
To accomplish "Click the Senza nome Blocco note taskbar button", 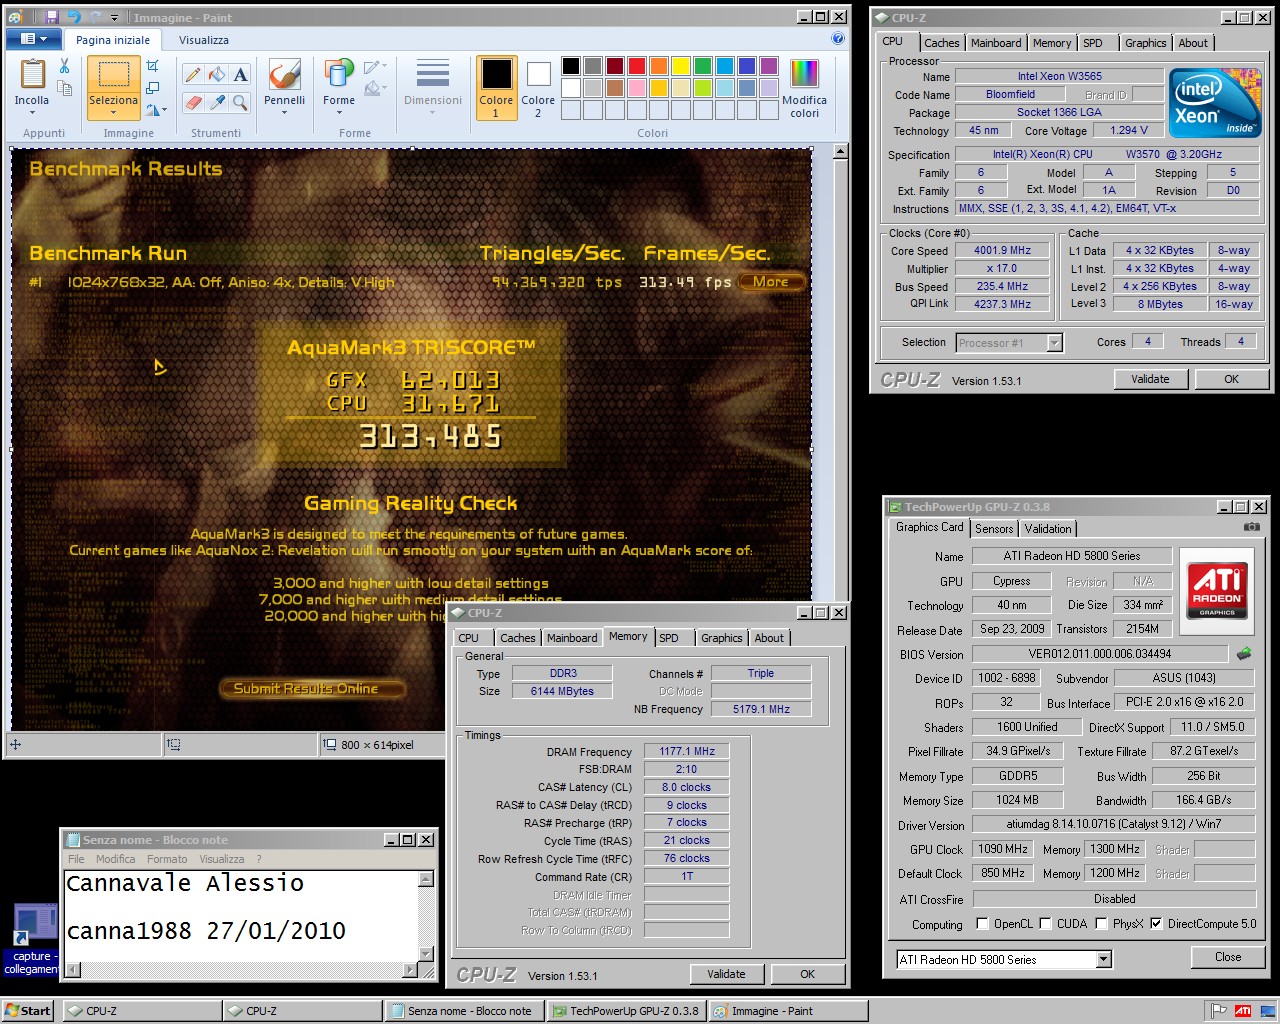I will point(465,1011).
